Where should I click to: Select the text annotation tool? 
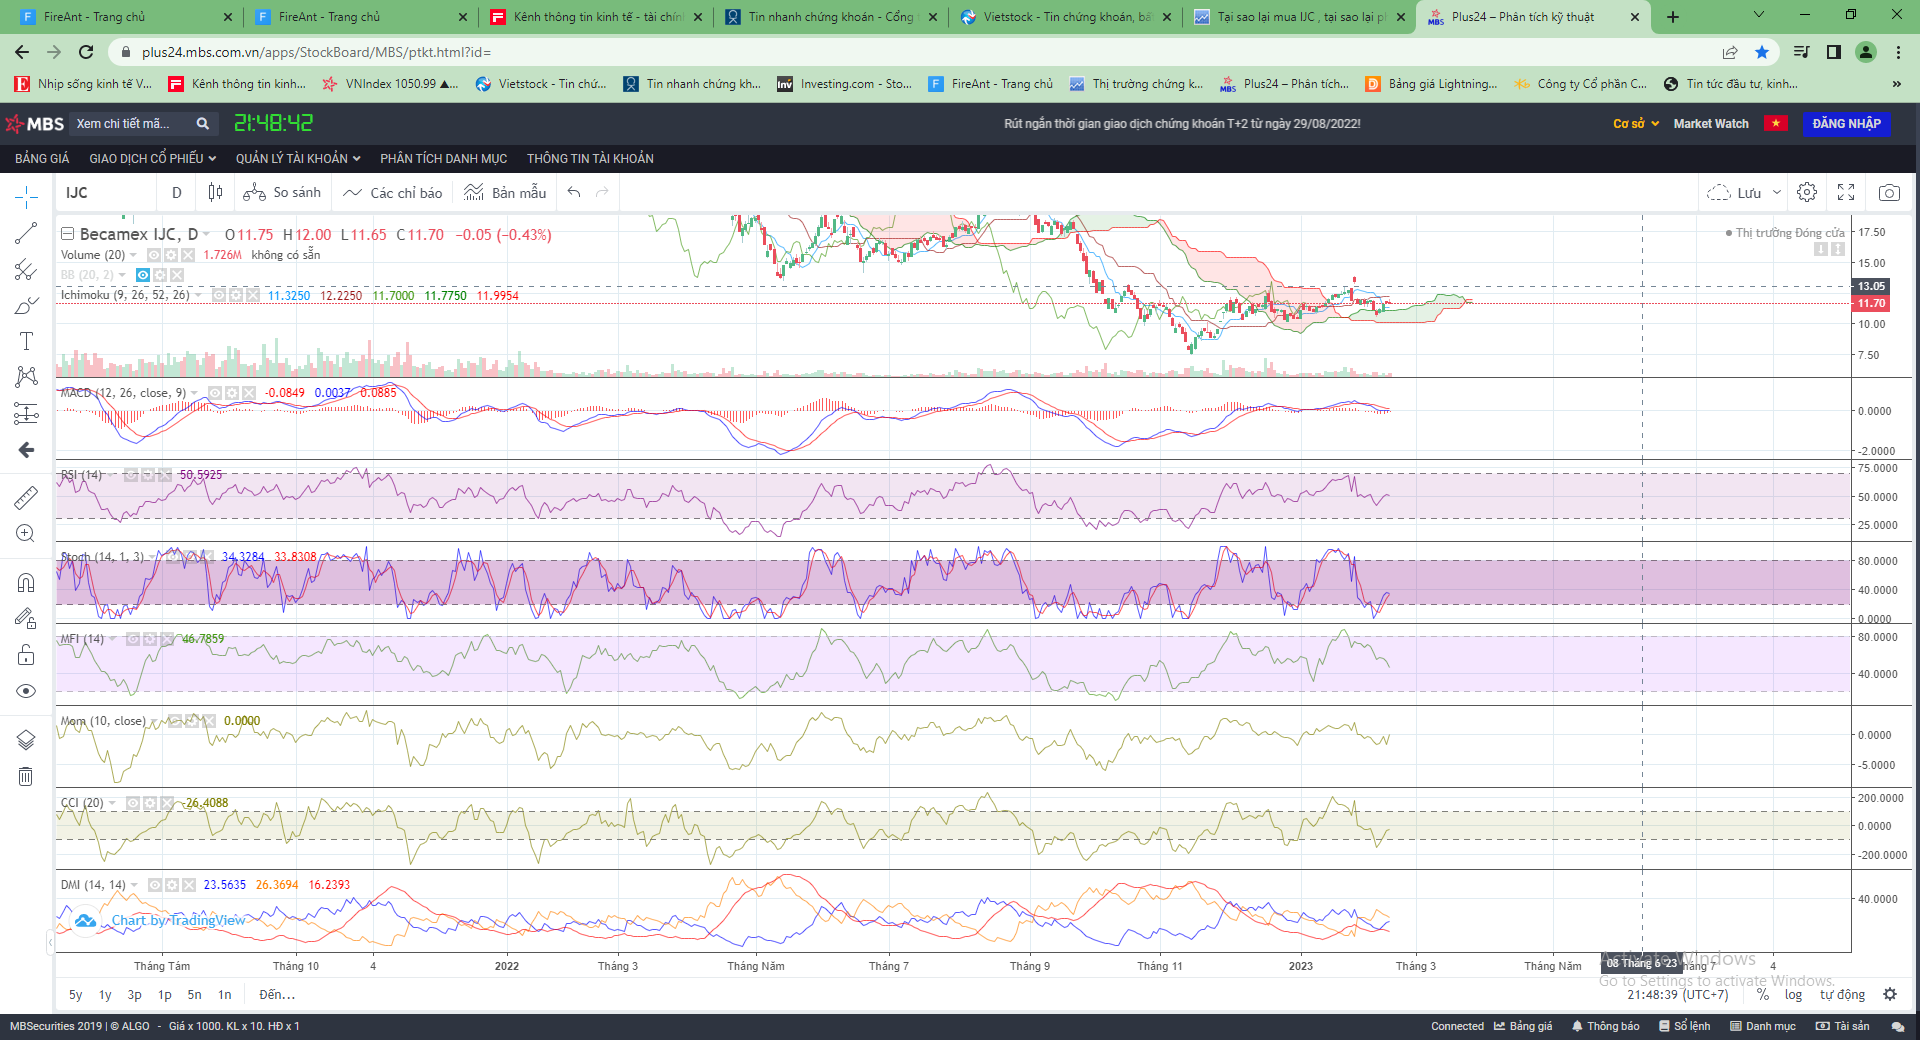26,341
